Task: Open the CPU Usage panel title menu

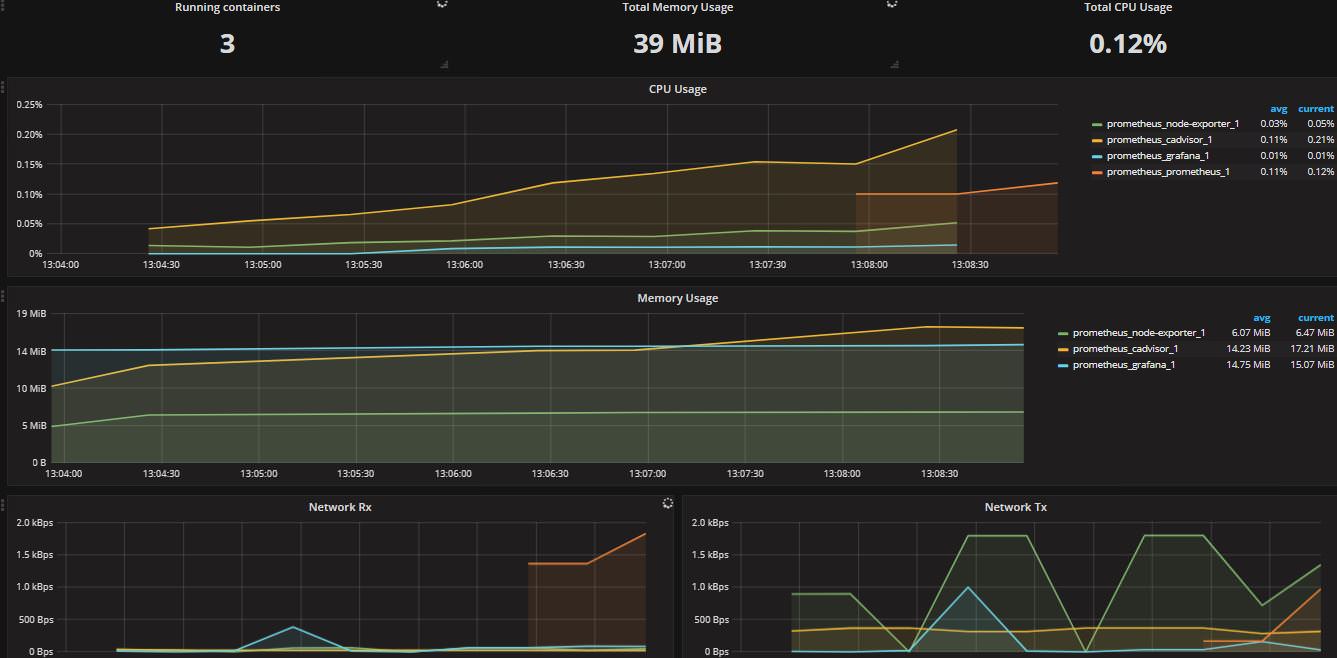Action: point(677,89)
